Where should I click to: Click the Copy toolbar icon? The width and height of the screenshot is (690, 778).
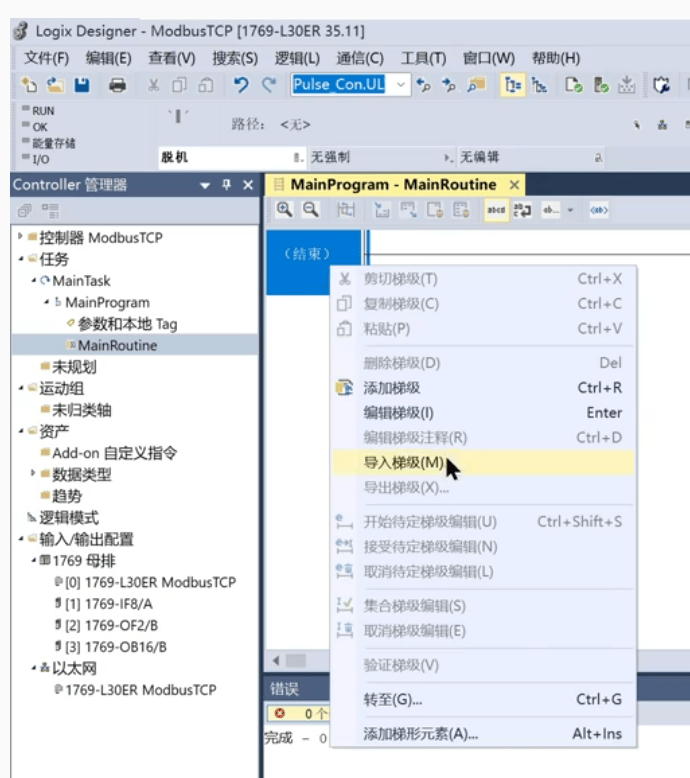[179, 85]
